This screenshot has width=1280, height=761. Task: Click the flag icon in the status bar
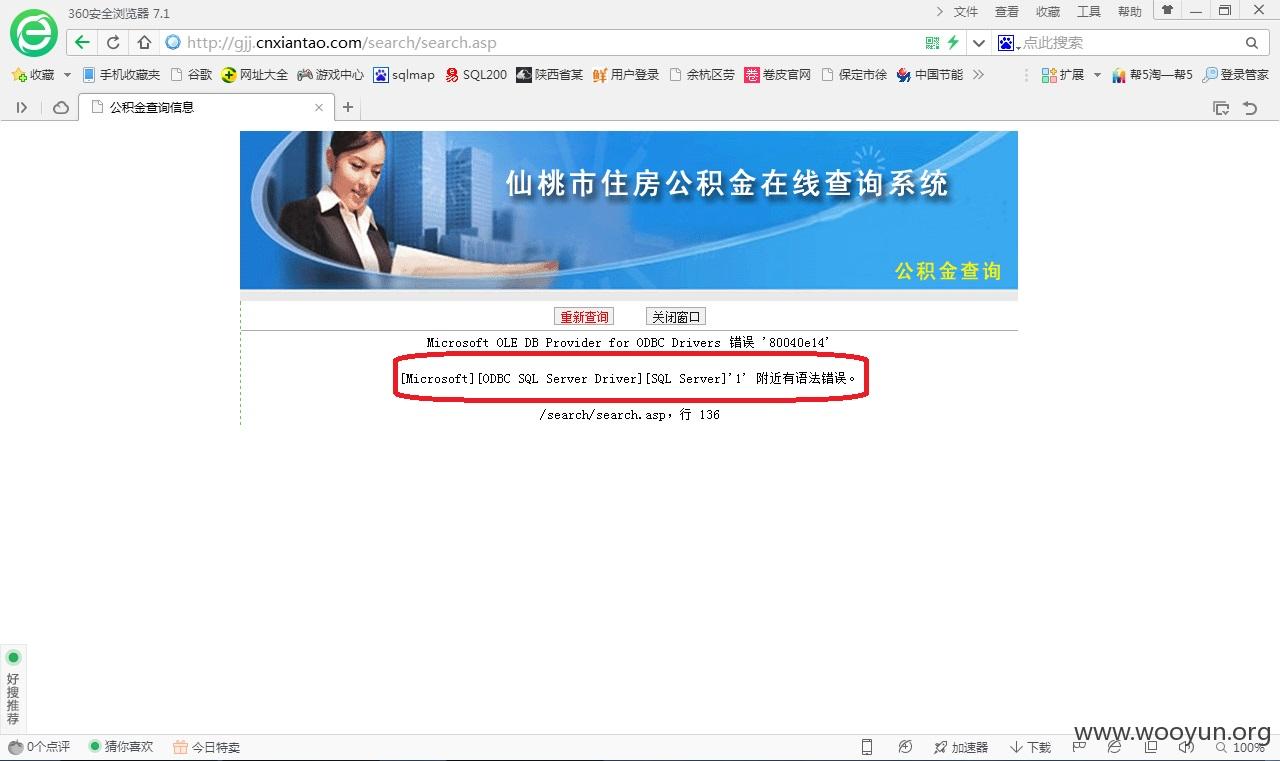click(x=1079, y=746)
